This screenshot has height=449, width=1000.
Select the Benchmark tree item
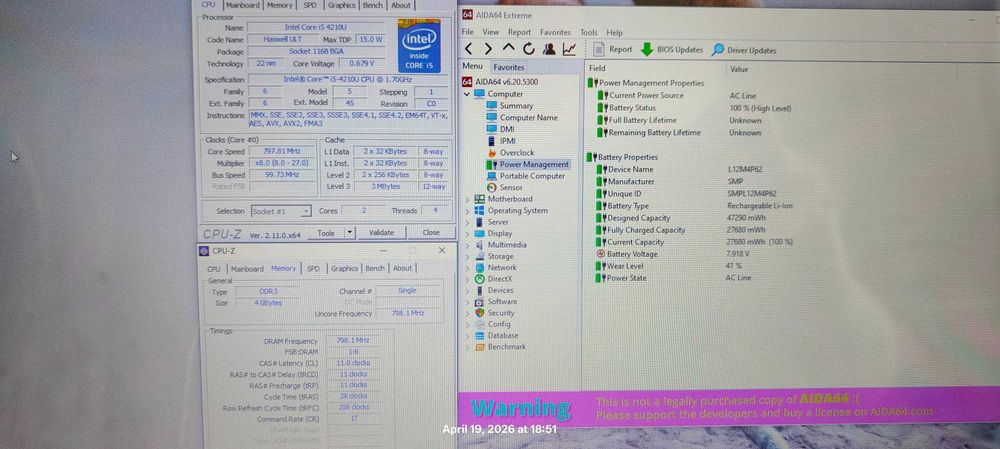(x=501, y=347)
